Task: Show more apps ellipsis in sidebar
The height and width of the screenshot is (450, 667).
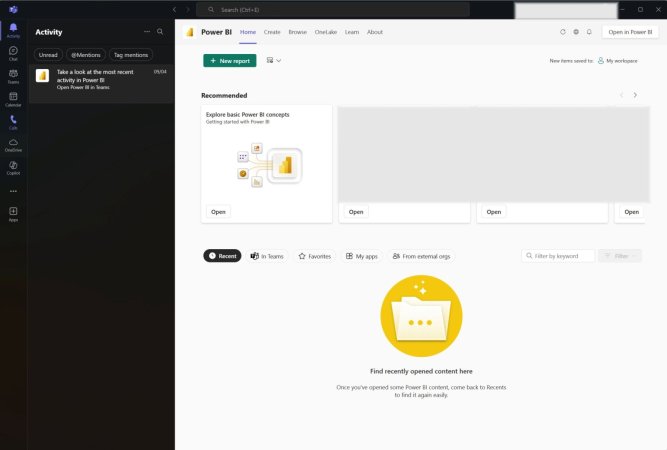Action: coord(13,191)
